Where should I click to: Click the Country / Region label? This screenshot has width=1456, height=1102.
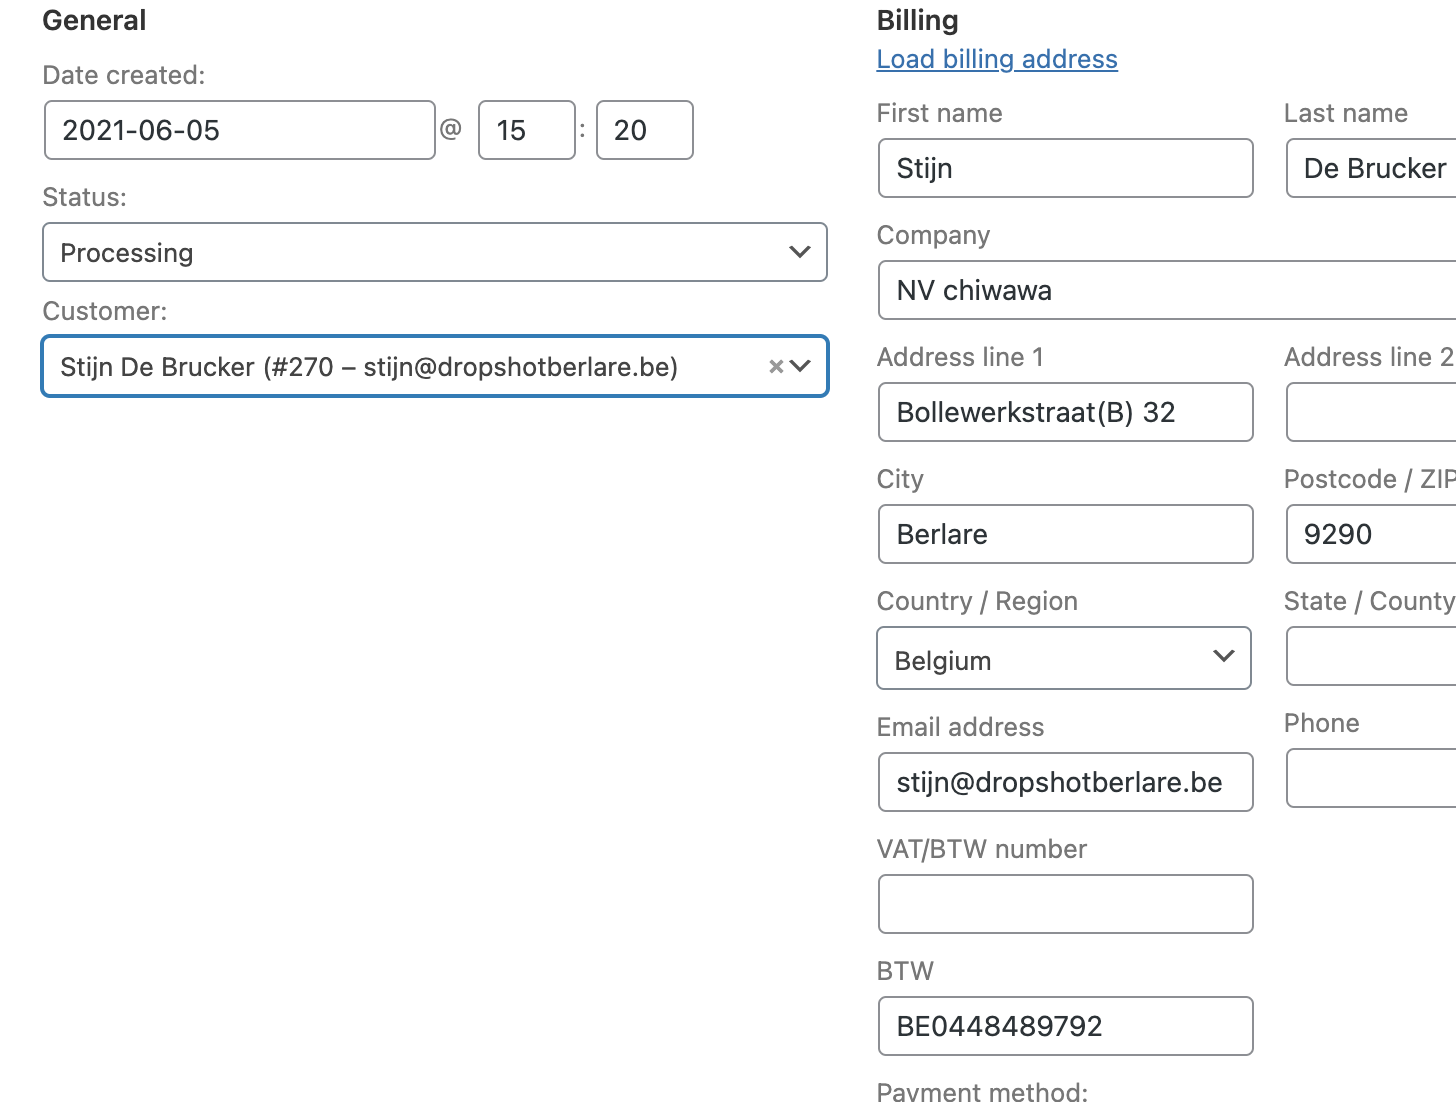point(977,601)
